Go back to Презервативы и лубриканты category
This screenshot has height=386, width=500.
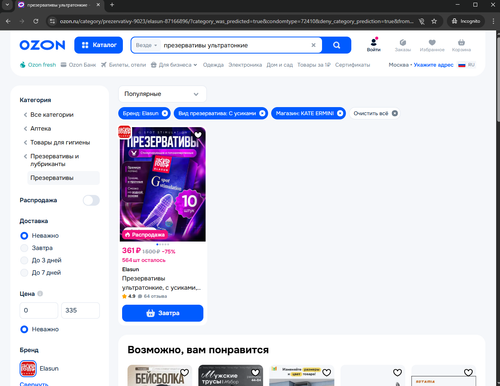[54, 160]
